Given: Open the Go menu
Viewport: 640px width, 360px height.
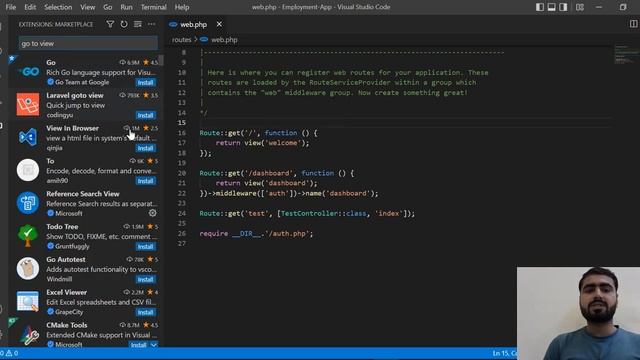Looking at the screenshot, I should pyautogui.click(x=107, y=7).
